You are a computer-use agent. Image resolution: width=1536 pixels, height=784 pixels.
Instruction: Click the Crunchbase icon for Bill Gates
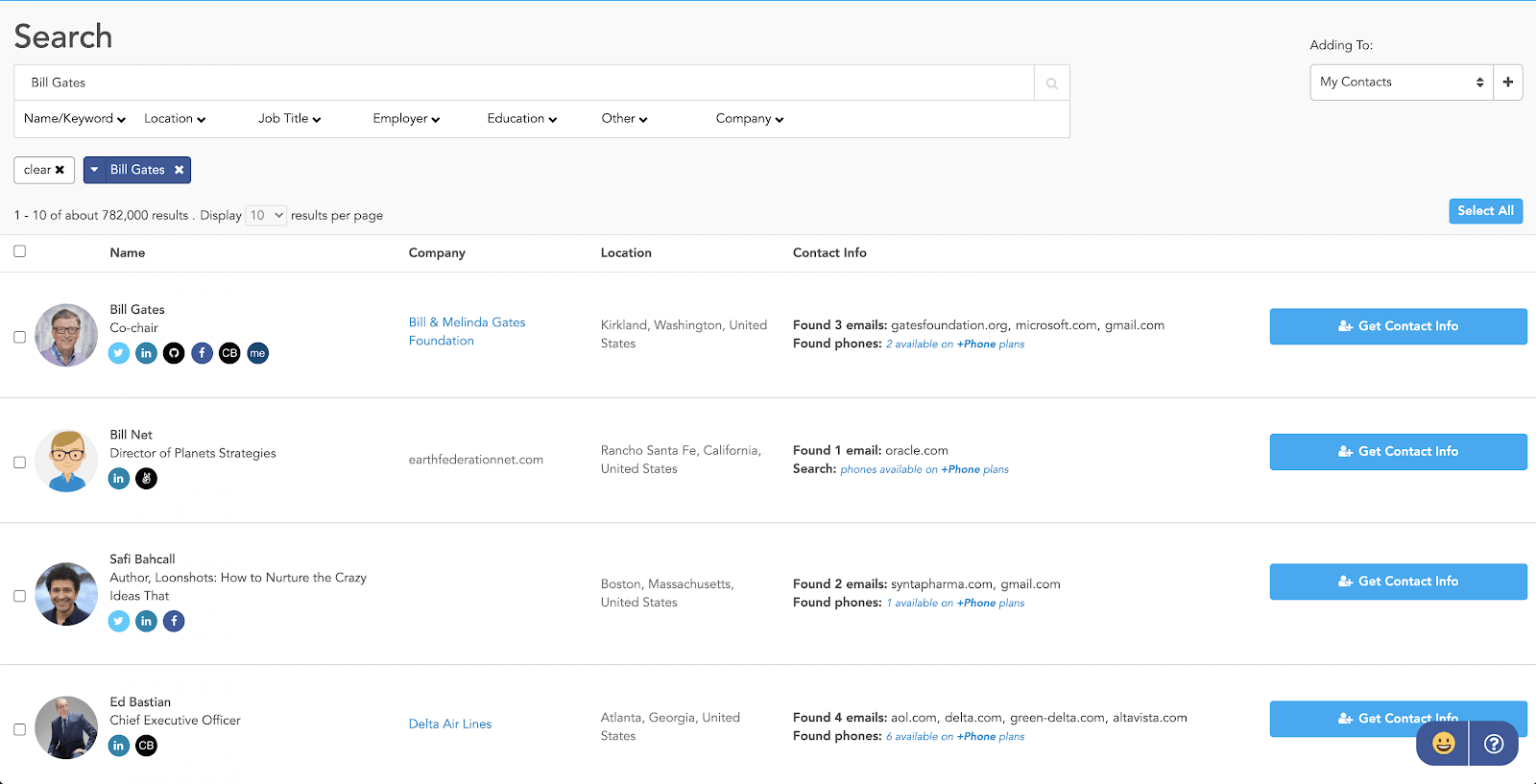coord(229,352)
